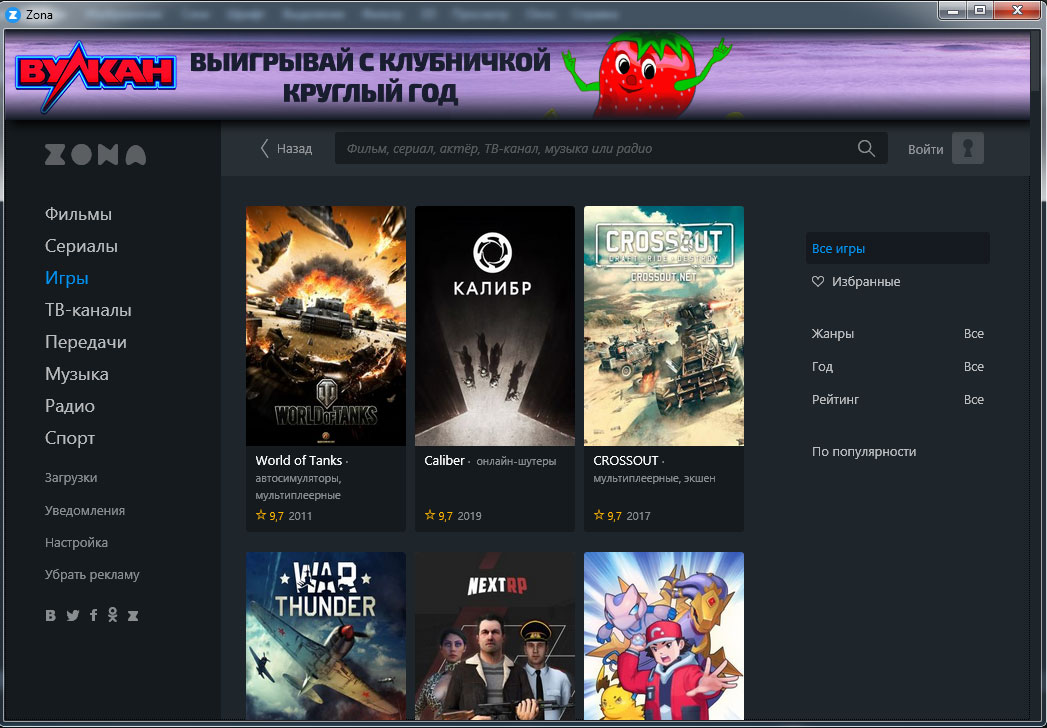Click the star rating under World of Tanks
This screenshot has width=1047, height=728.
click(x=270, y=516)
